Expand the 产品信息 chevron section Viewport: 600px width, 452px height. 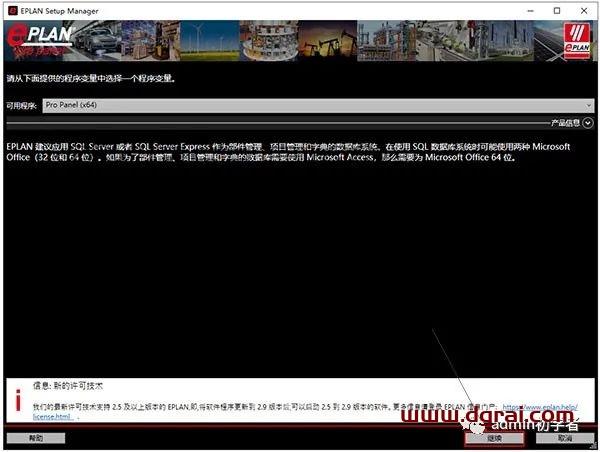click(588, 123)
